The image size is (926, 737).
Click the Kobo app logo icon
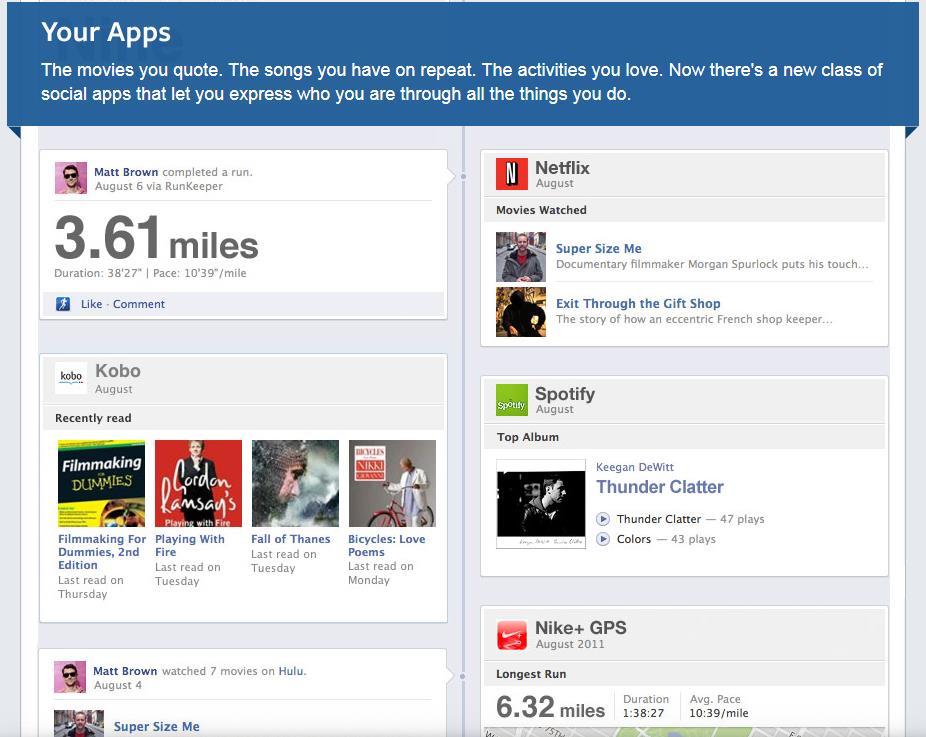point(71,378)
